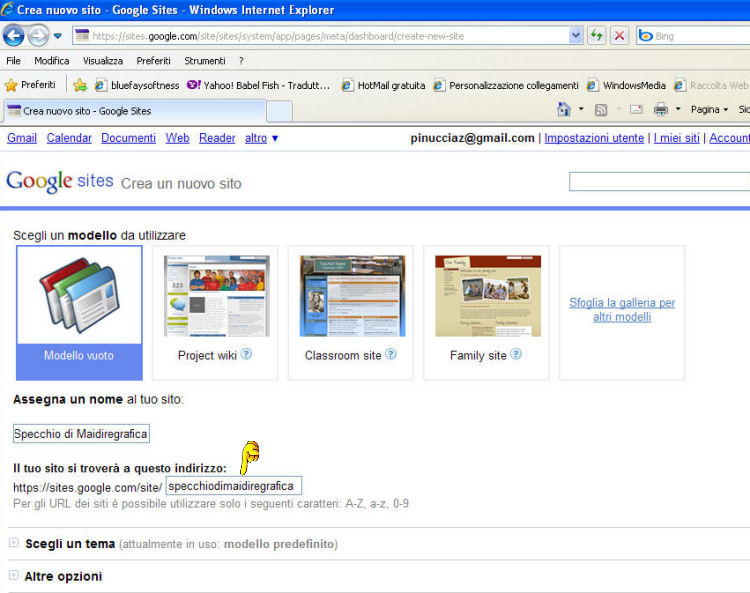Click the help icon next to Family site
This screenshot has height=593, width=750.
tap(516, 354)
